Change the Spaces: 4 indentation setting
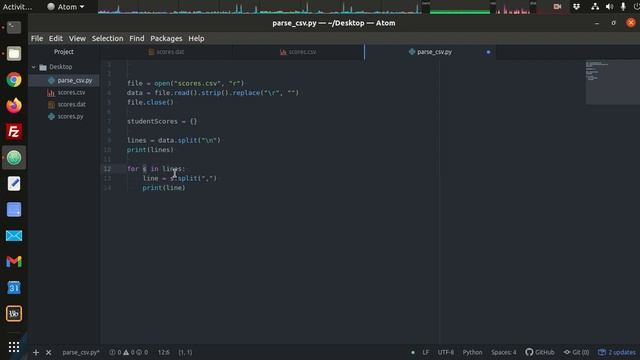Viewport: 640px width, 360px height. [504, 352]
